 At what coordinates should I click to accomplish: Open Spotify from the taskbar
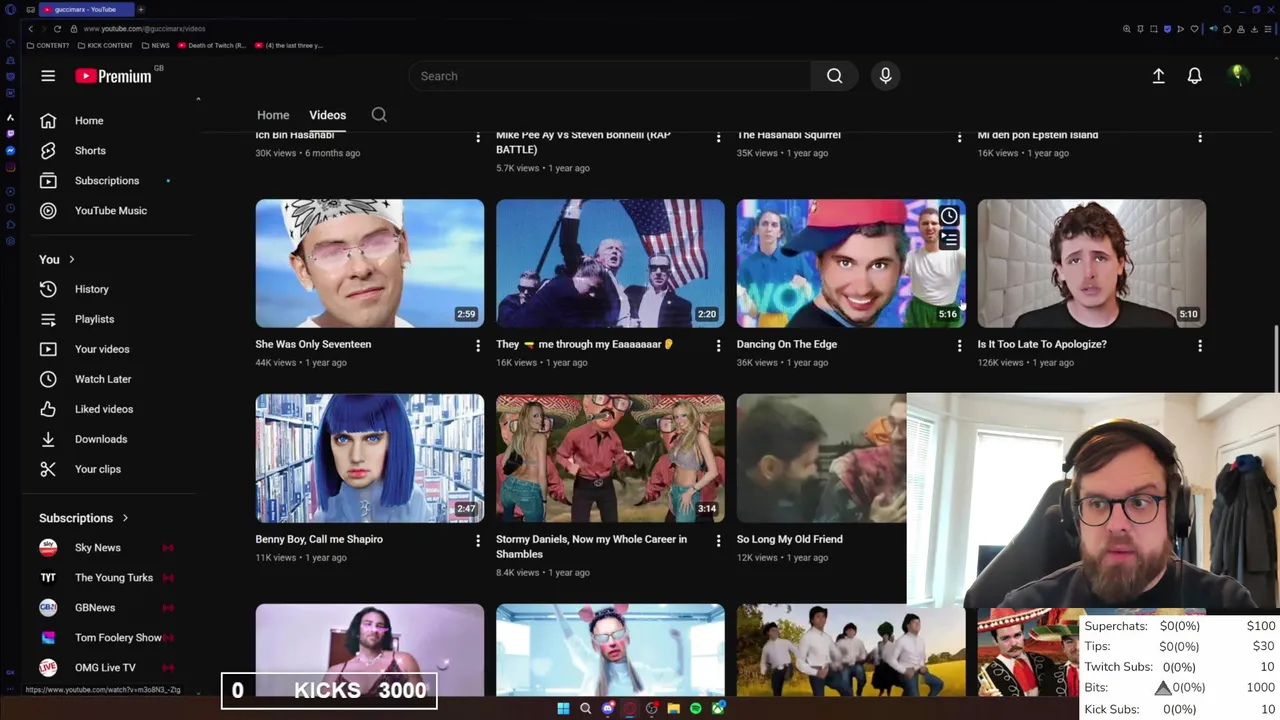(x=695, y=709)
